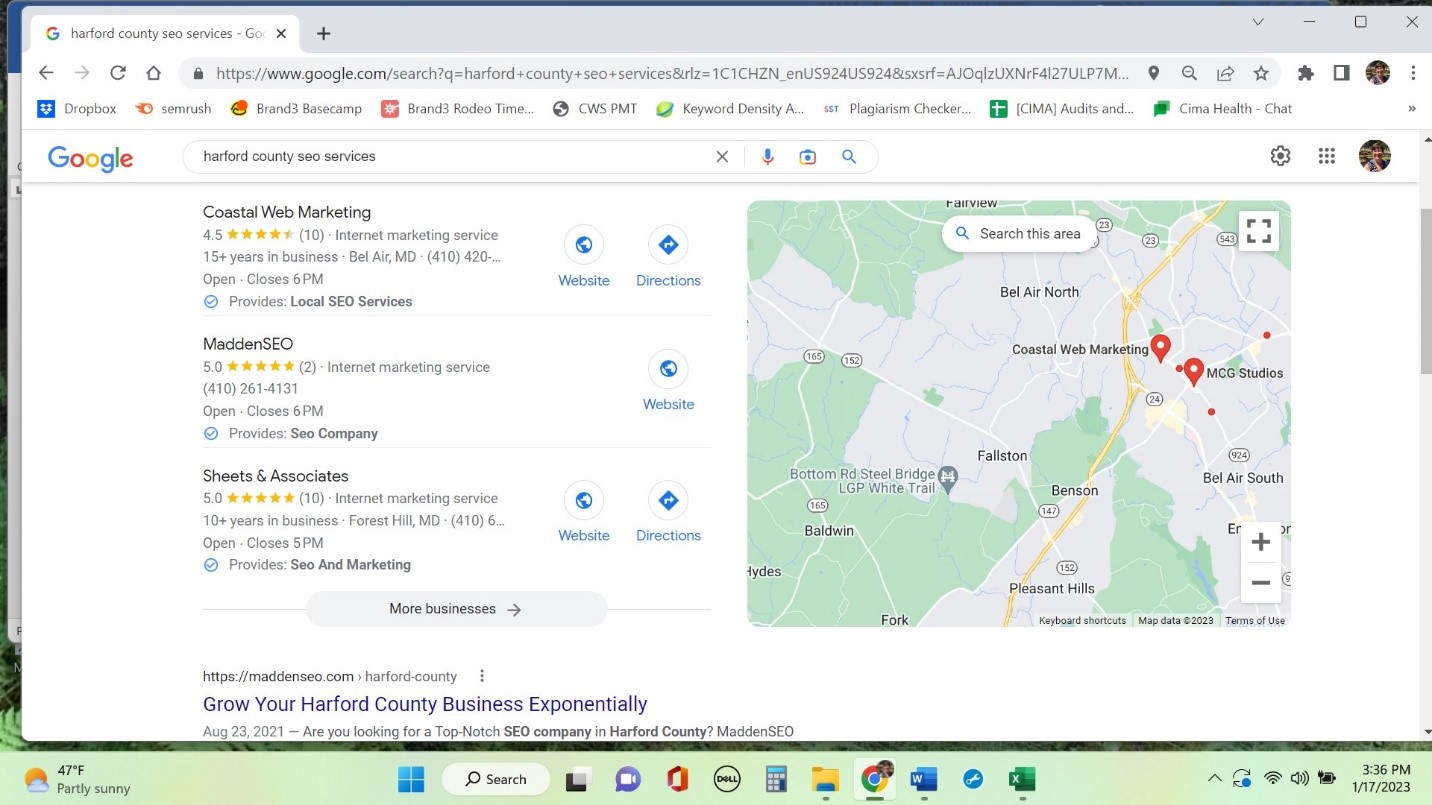Open the weather widget showing 47°F

[x=78, y=779]
